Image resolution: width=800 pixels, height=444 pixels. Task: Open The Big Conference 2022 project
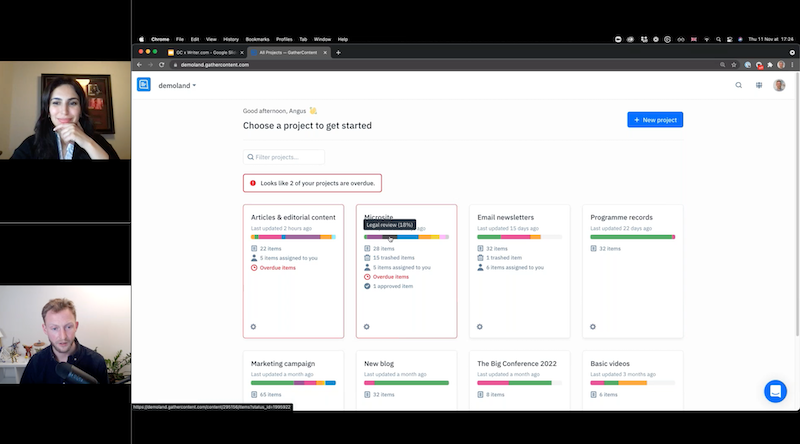[x=517, y=364]
